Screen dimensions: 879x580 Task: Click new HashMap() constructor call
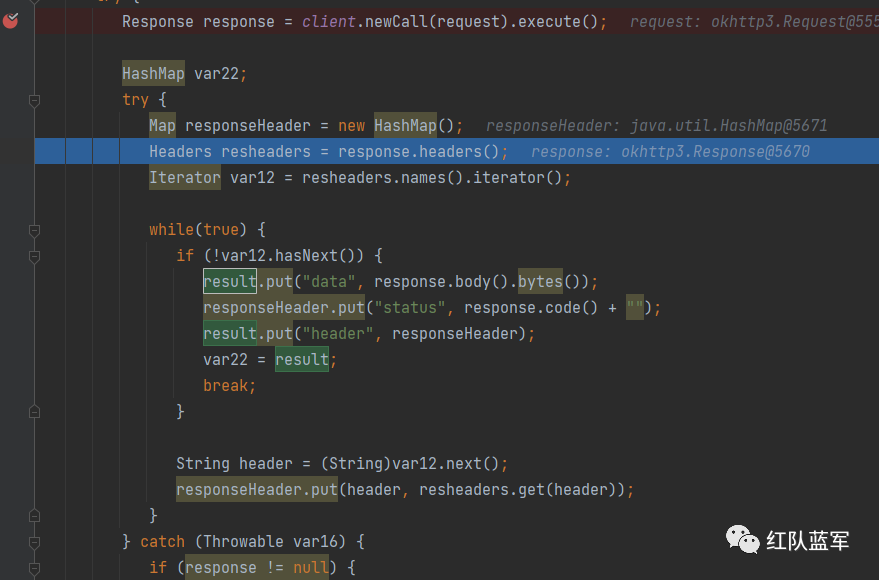[x=400, y=126]
